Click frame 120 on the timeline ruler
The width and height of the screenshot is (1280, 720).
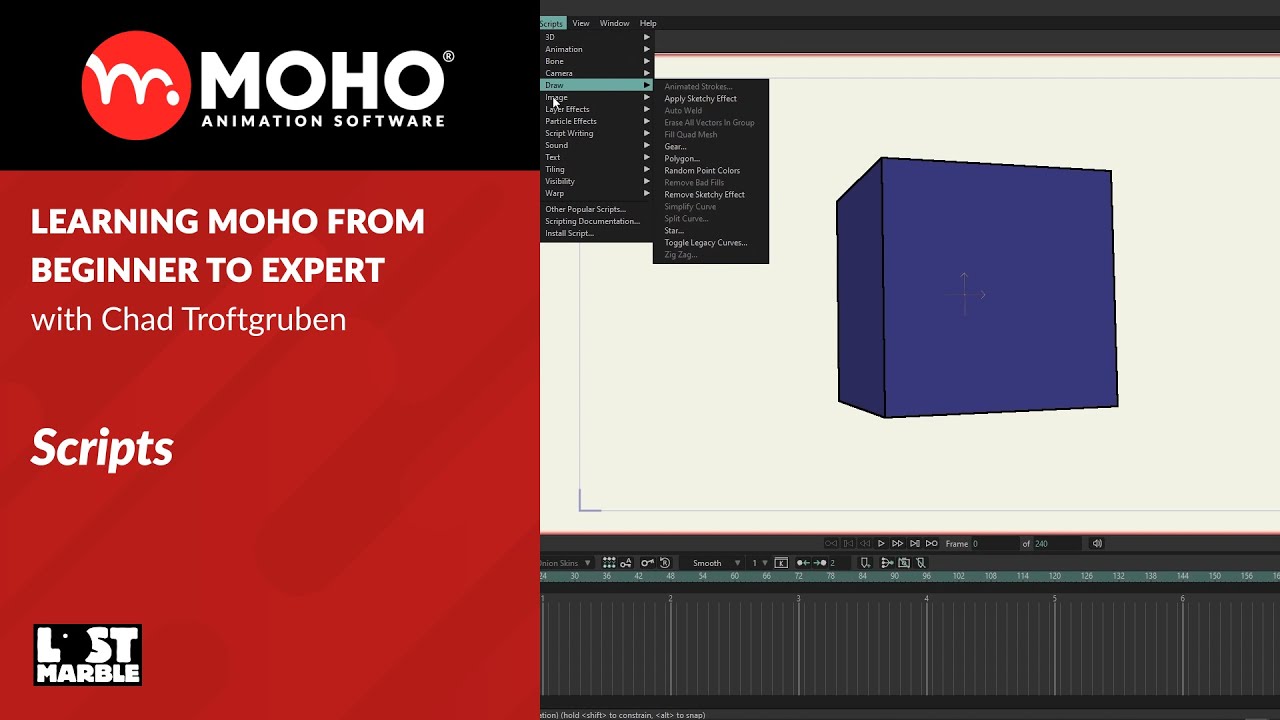click(1054, 576)
